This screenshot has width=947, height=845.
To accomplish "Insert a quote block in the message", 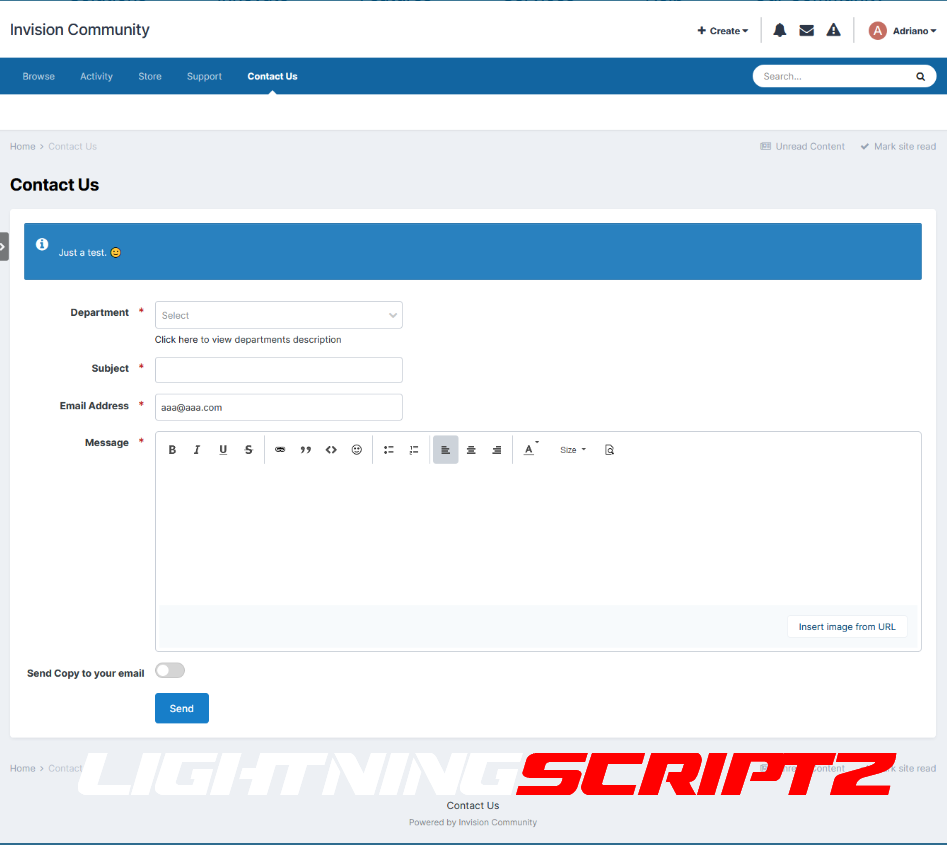I will (306, 450).
